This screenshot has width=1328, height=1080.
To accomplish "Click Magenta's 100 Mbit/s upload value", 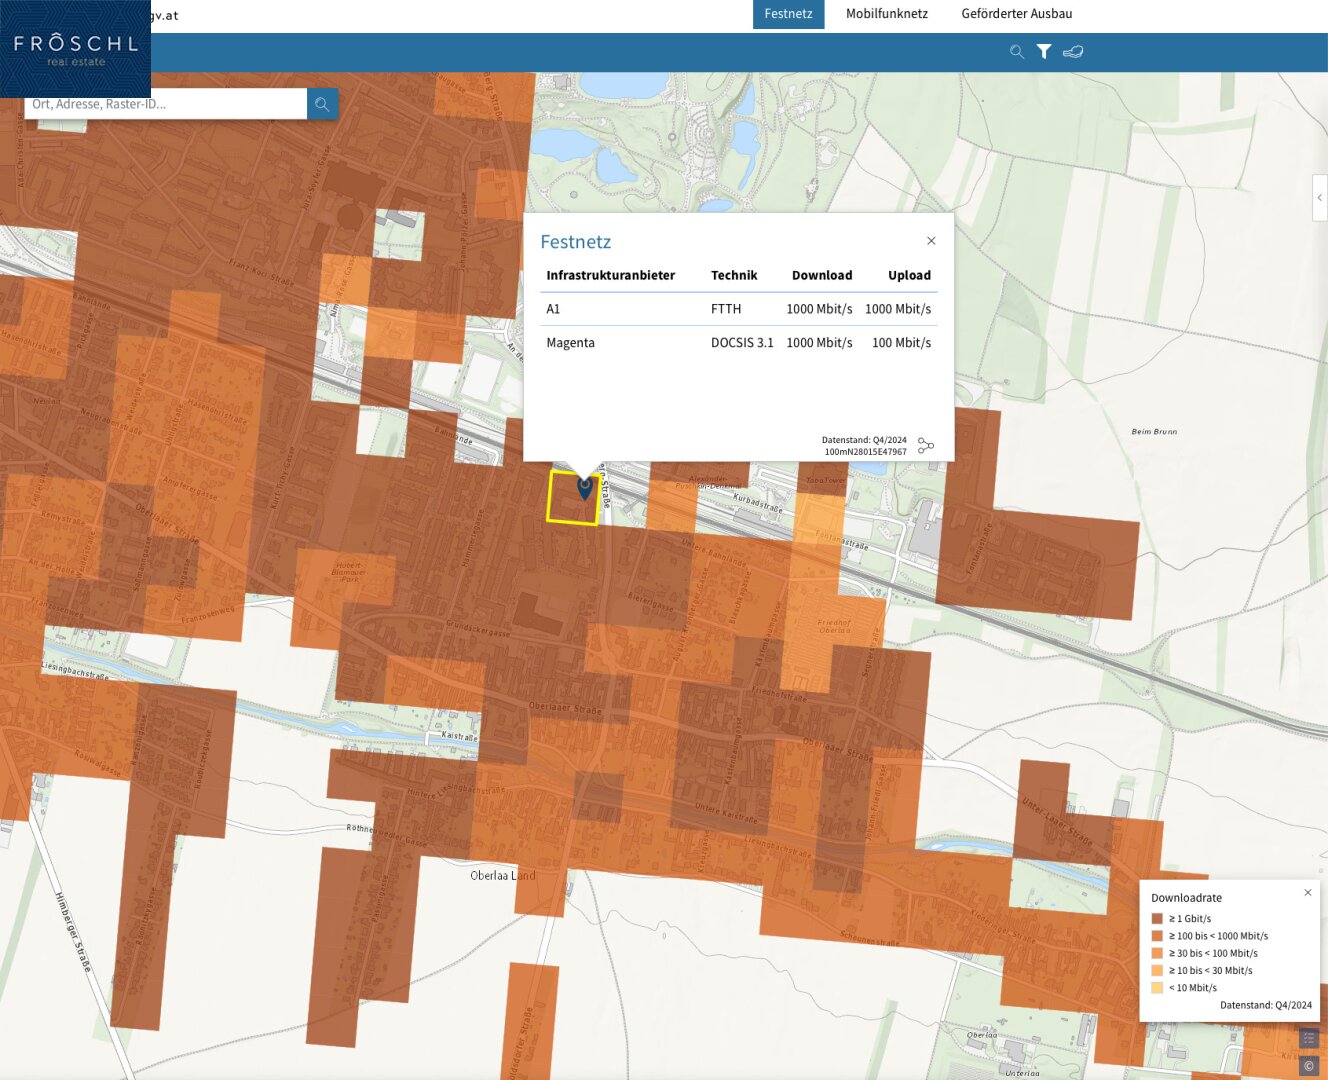I will pyautogui.click(x=901, y=343).
